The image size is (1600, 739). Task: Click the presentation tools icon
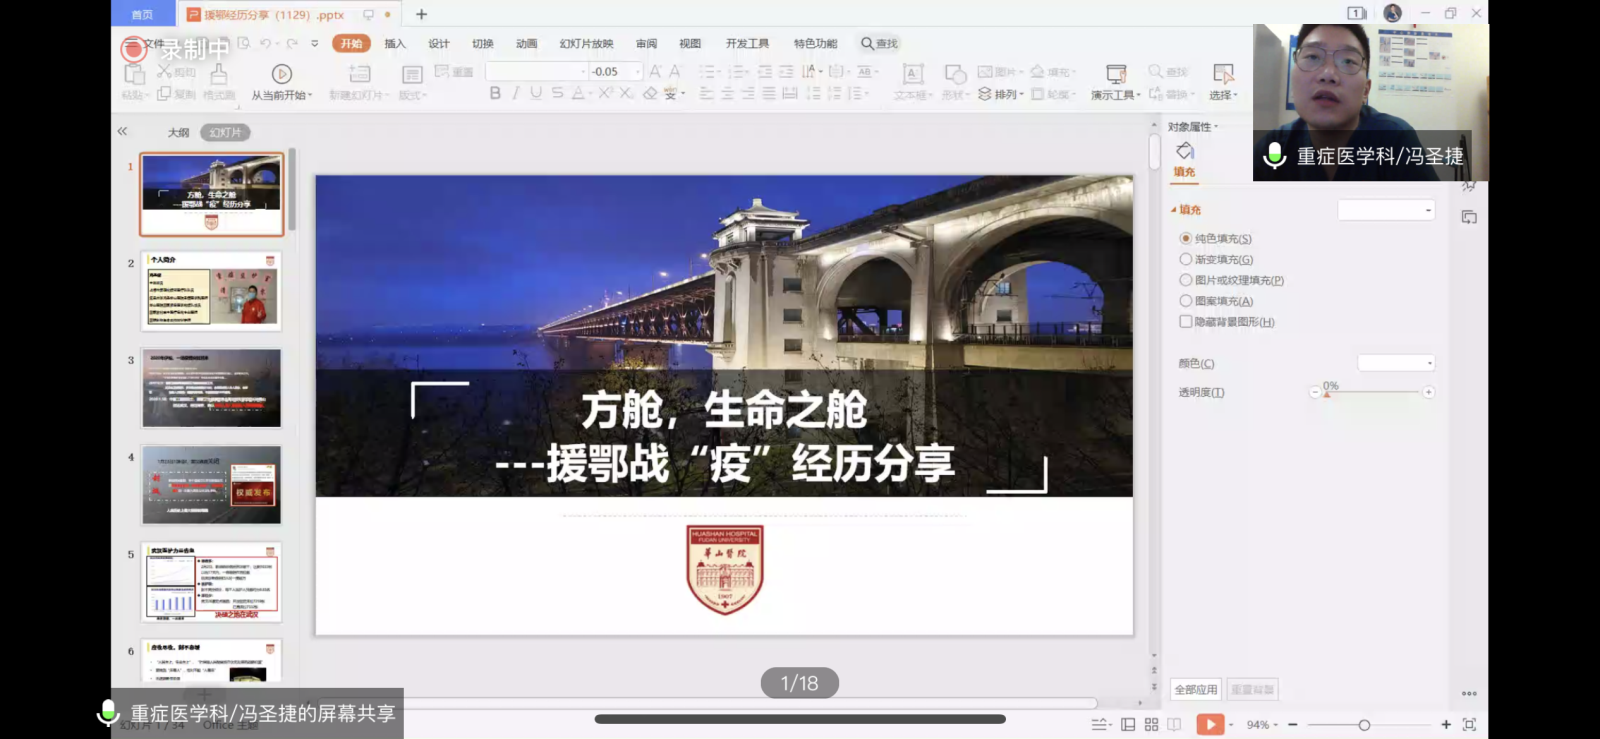(1116, 74)
